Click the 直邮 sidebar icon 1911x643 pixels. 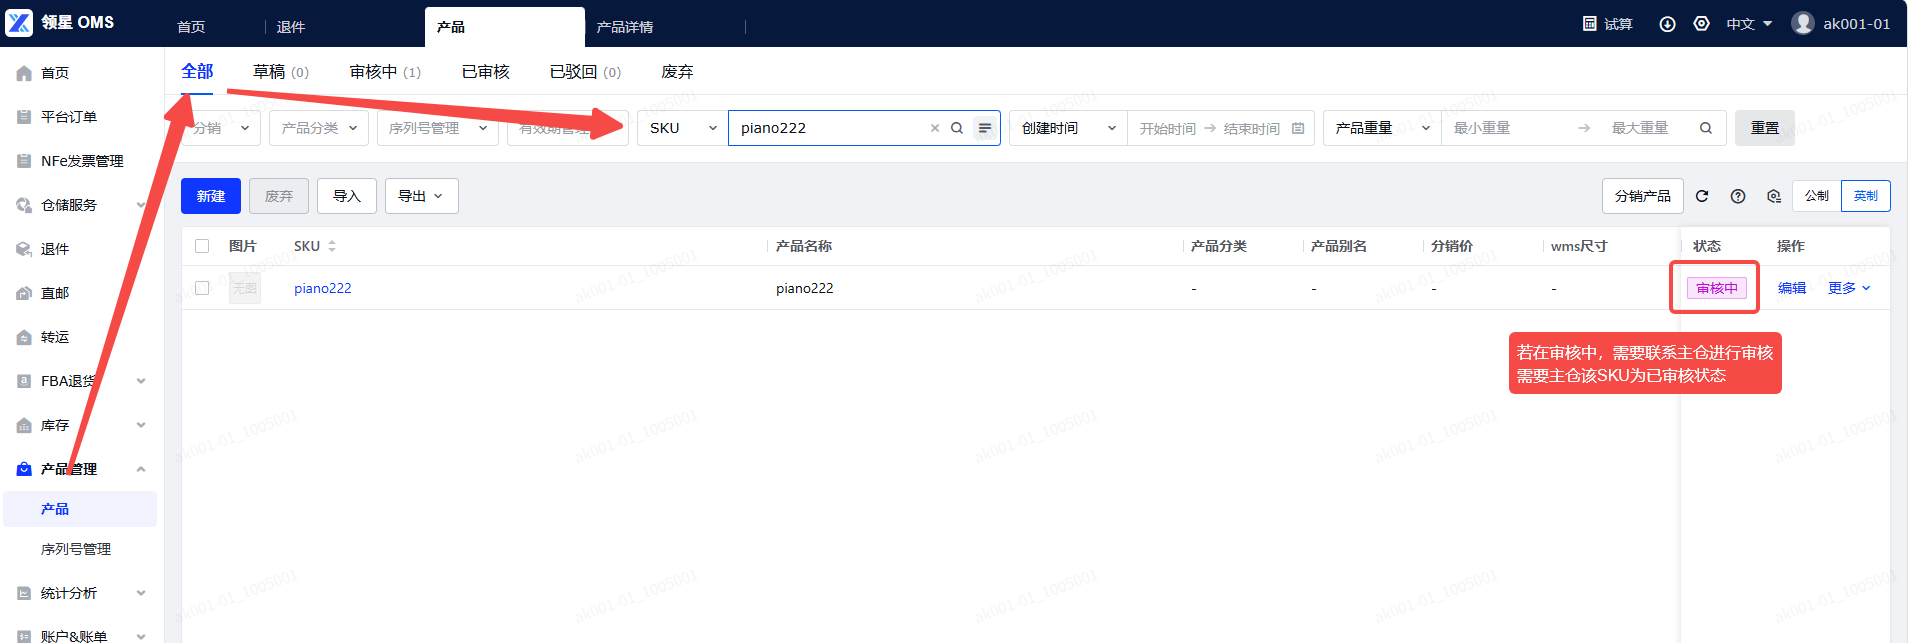(x=24, y=293)
